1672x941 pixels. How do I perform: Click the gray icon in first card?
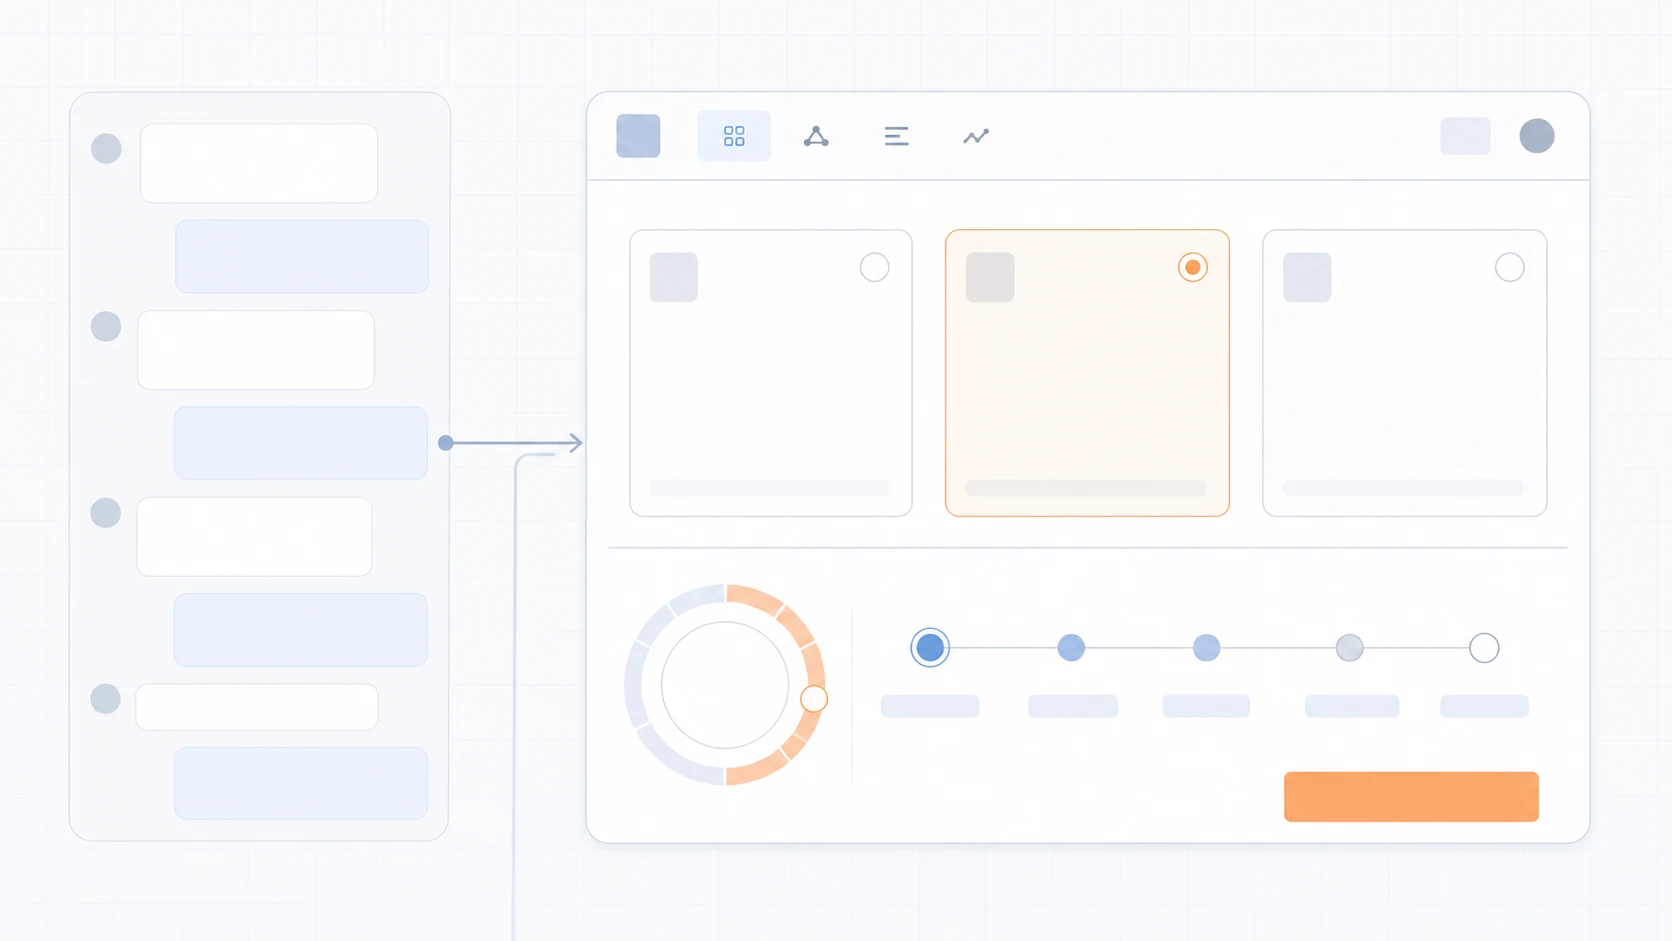coord(673,277)
